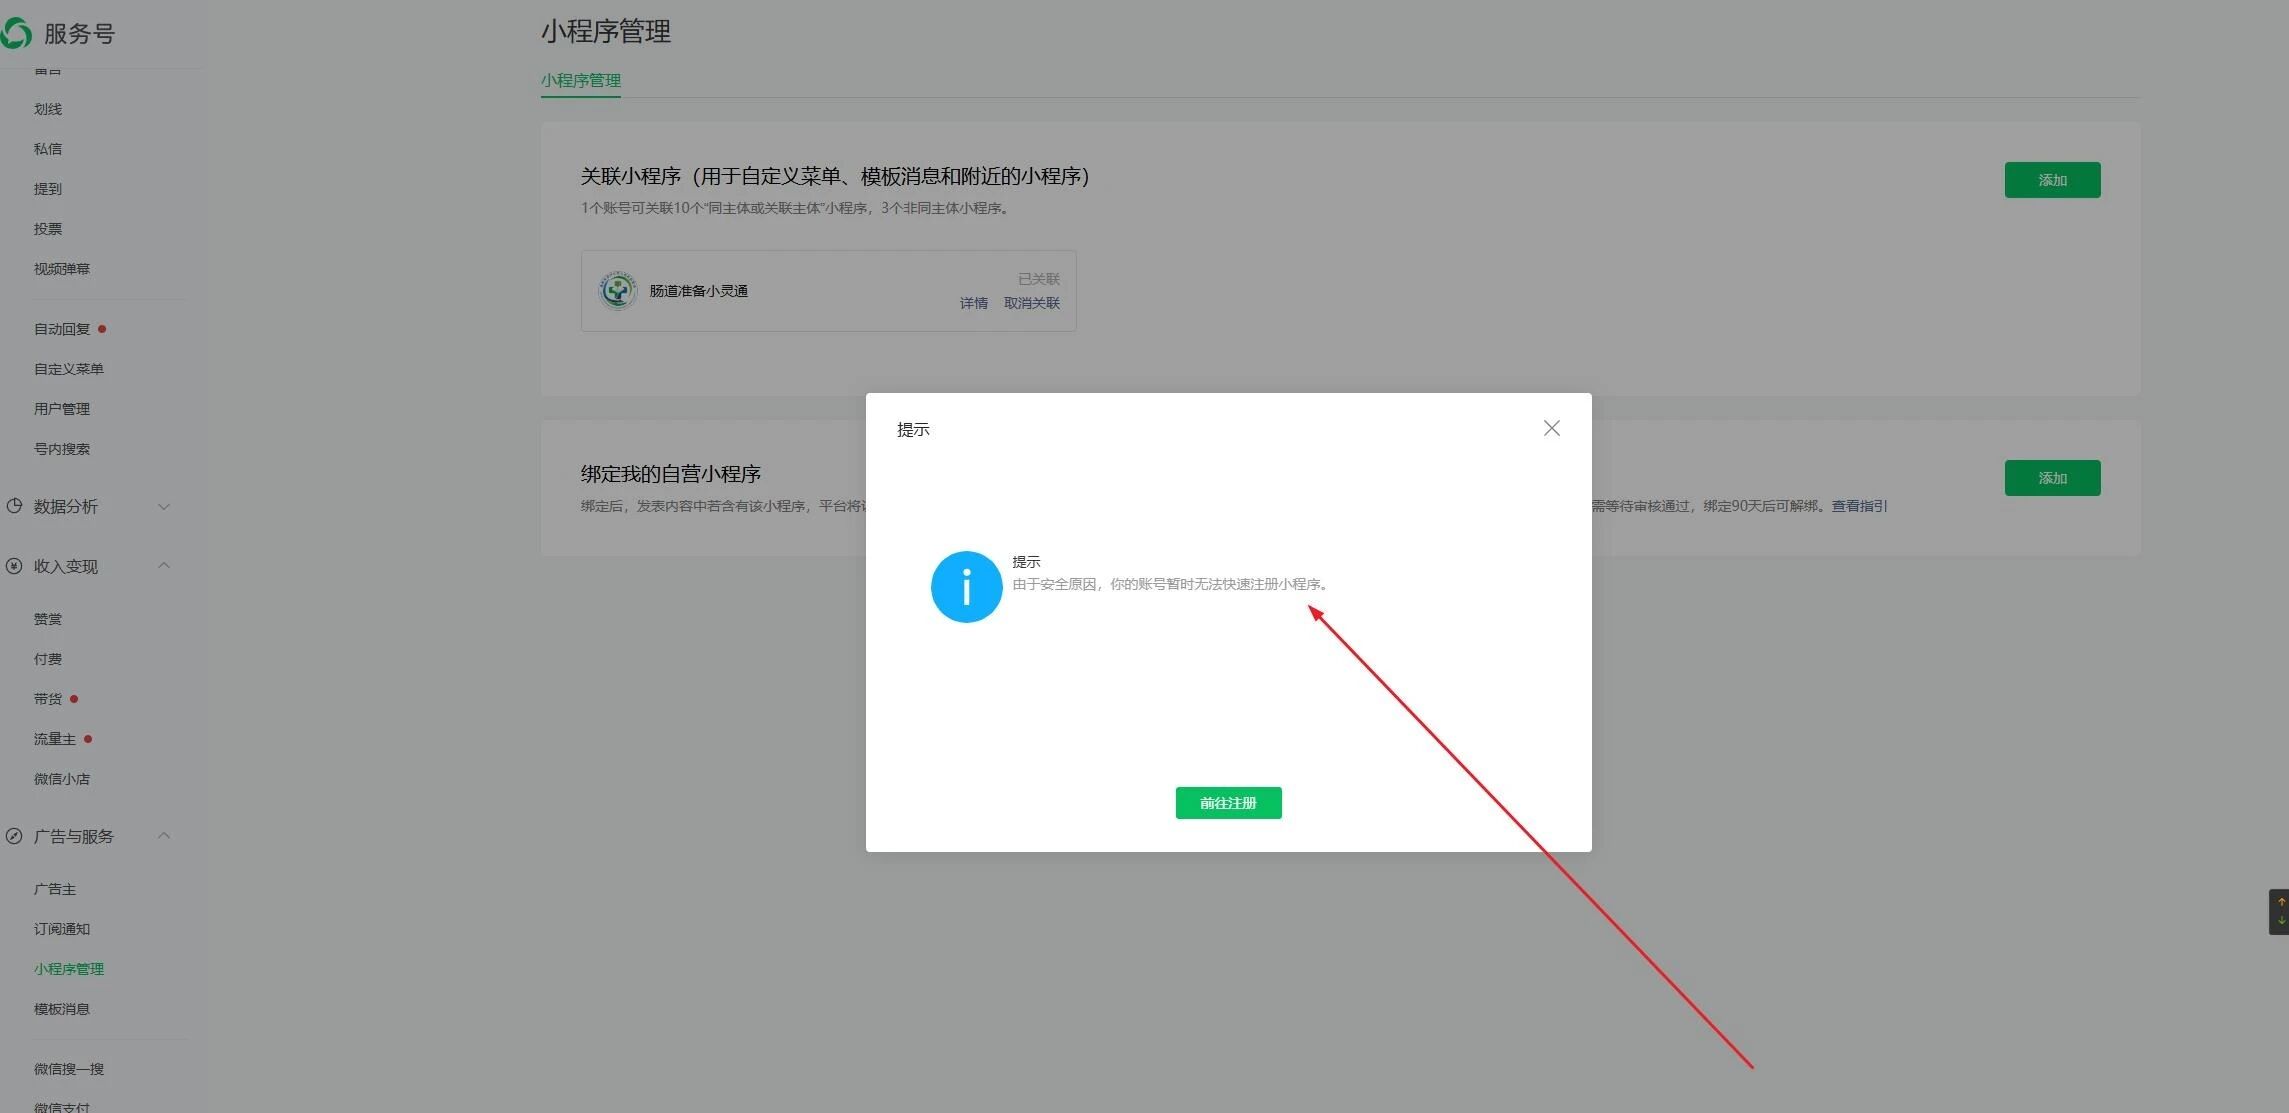This screenshot has width=2289, height=1113.
Task: Click 添加 for 绑定我的自营小程序
Action: coord(2052,478)
